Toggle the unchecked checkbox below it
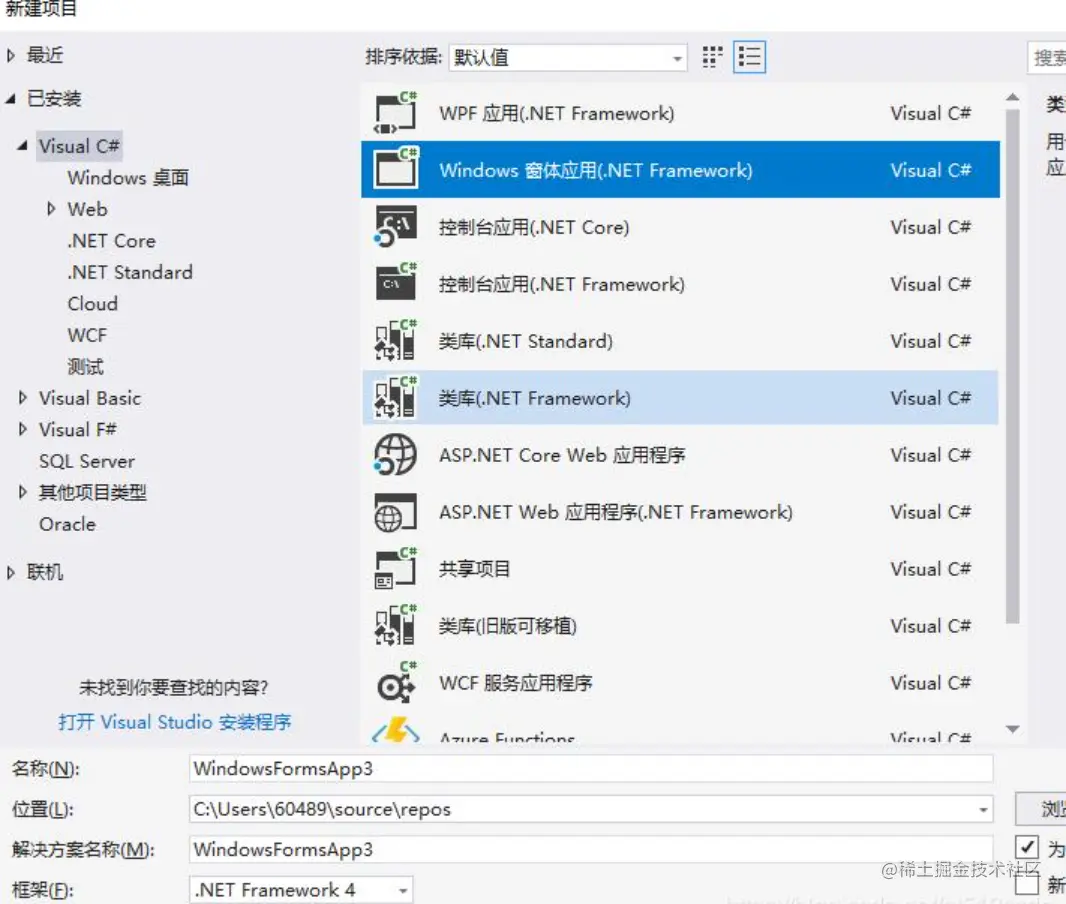The image size is (1066, 904). (x=1027, y=884)
